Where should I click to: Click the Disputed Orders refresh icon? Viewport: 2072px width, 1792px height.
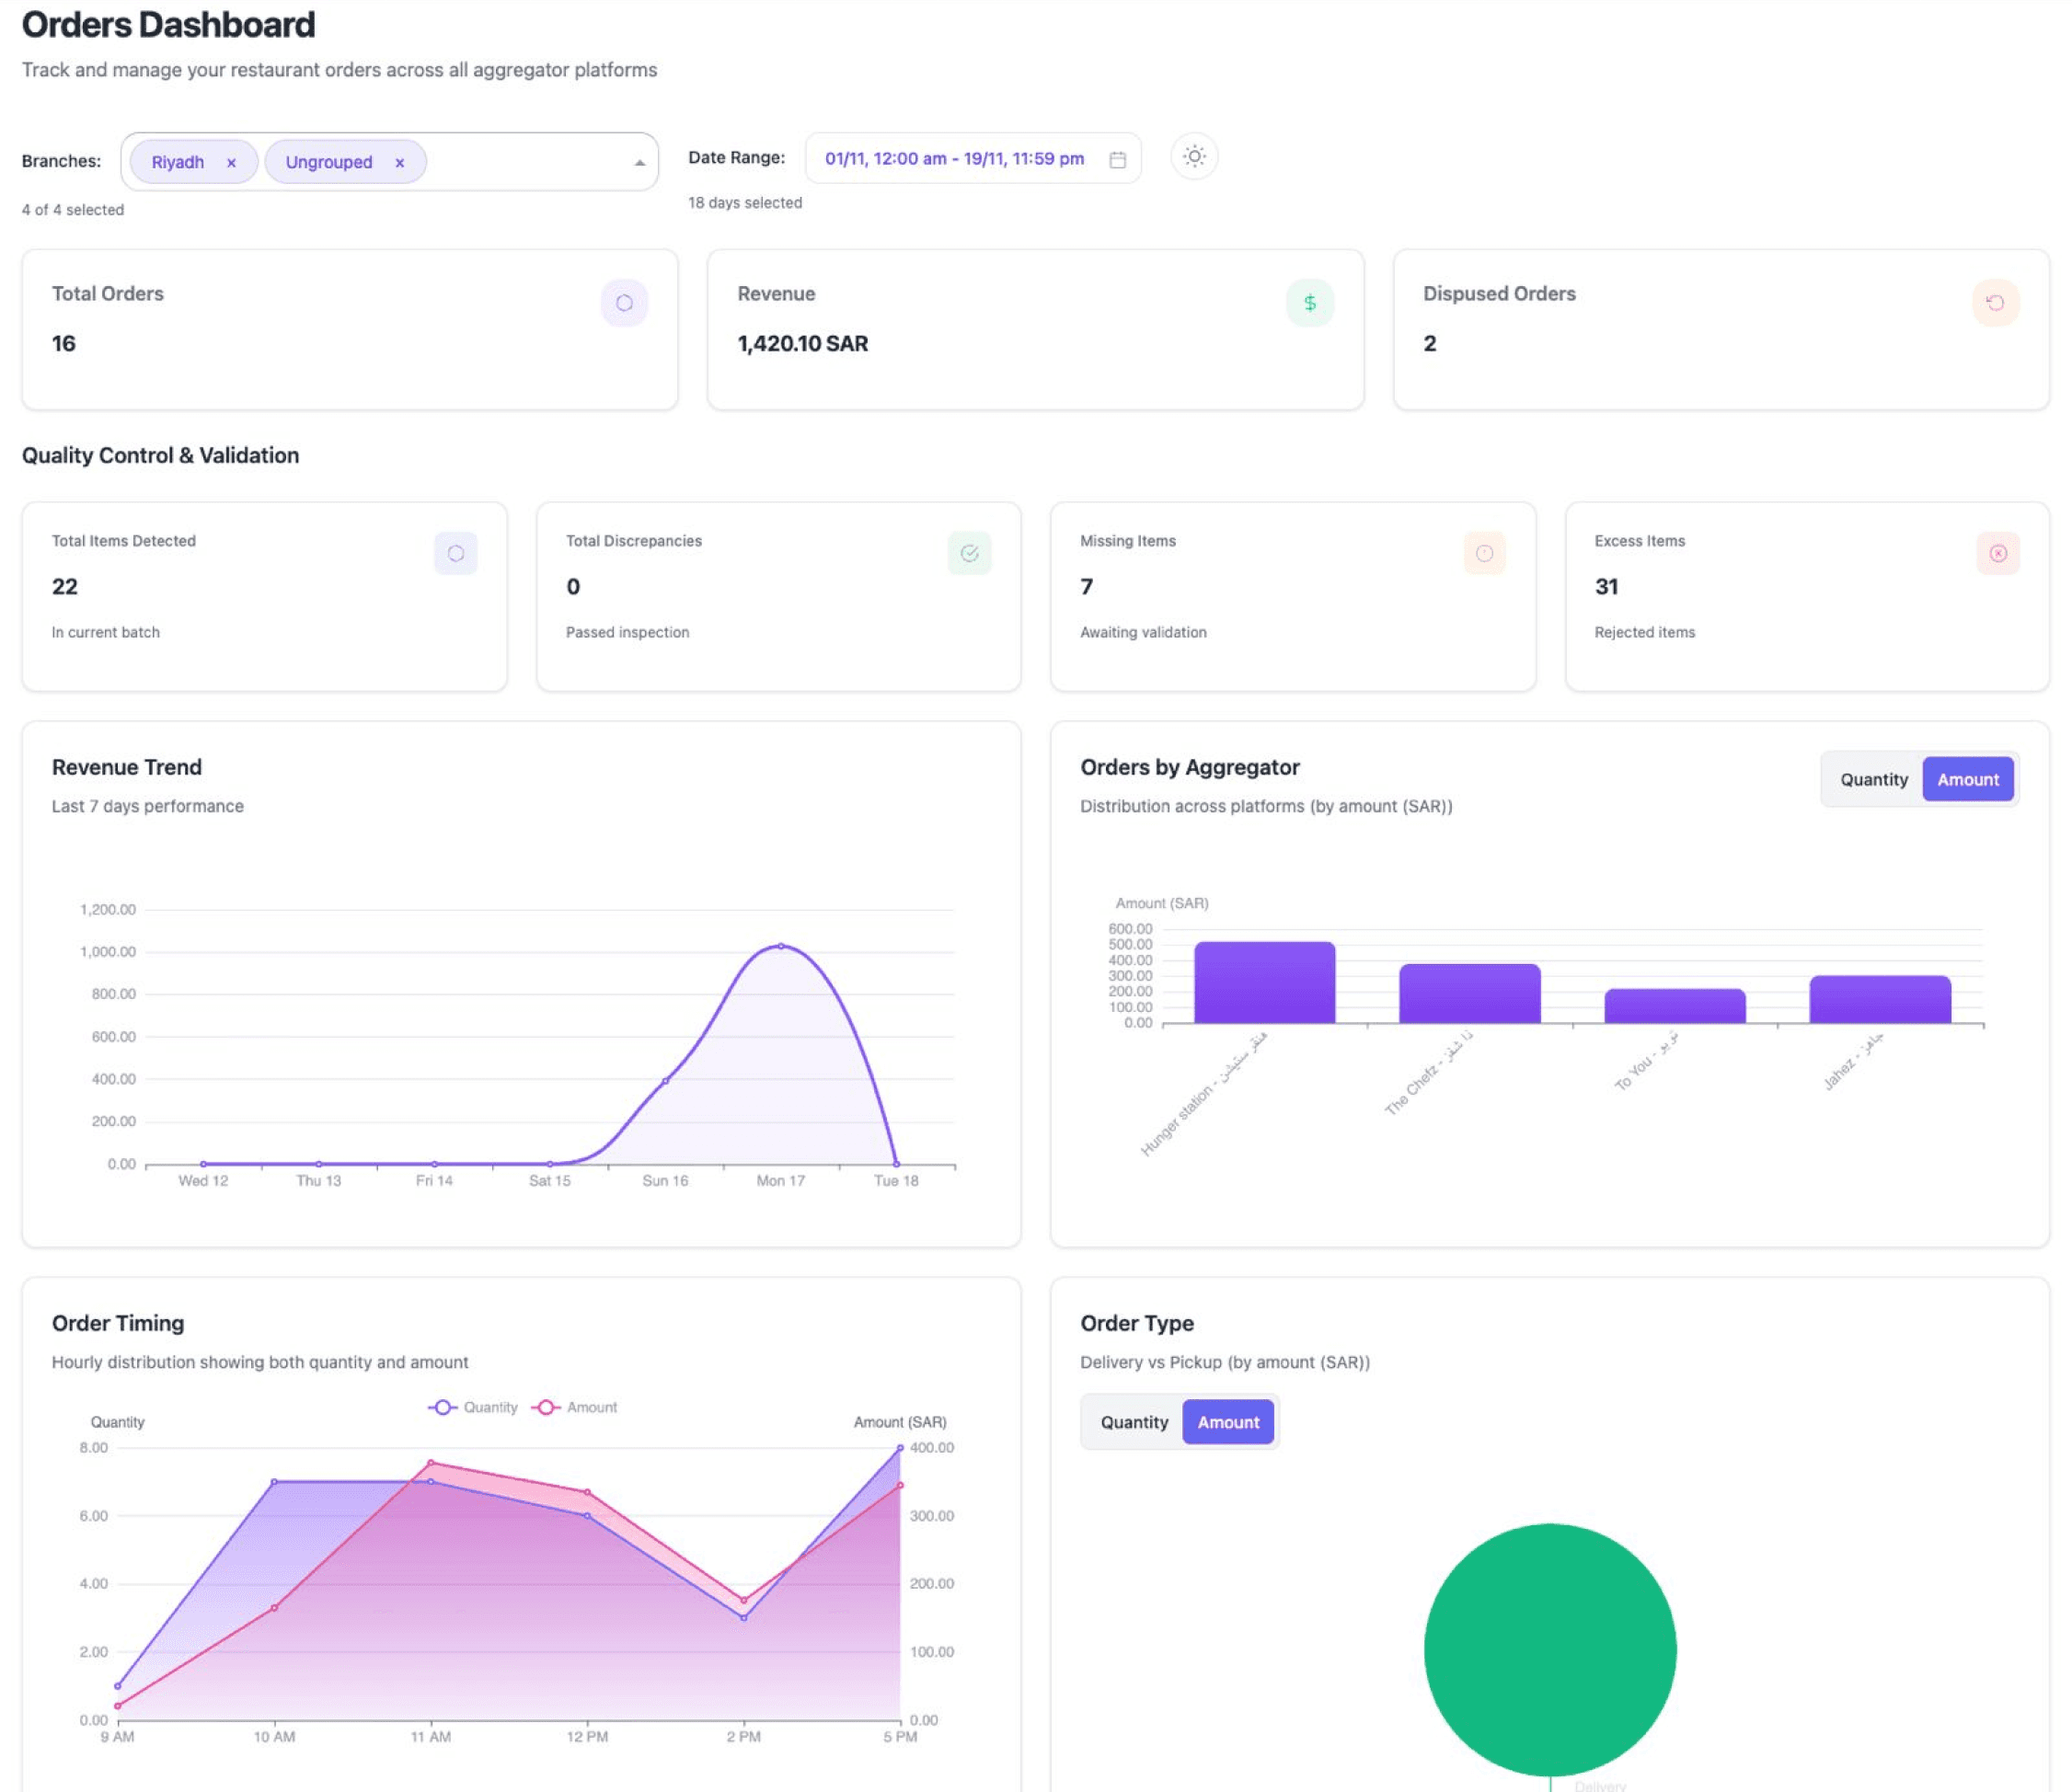point(1995,303)
